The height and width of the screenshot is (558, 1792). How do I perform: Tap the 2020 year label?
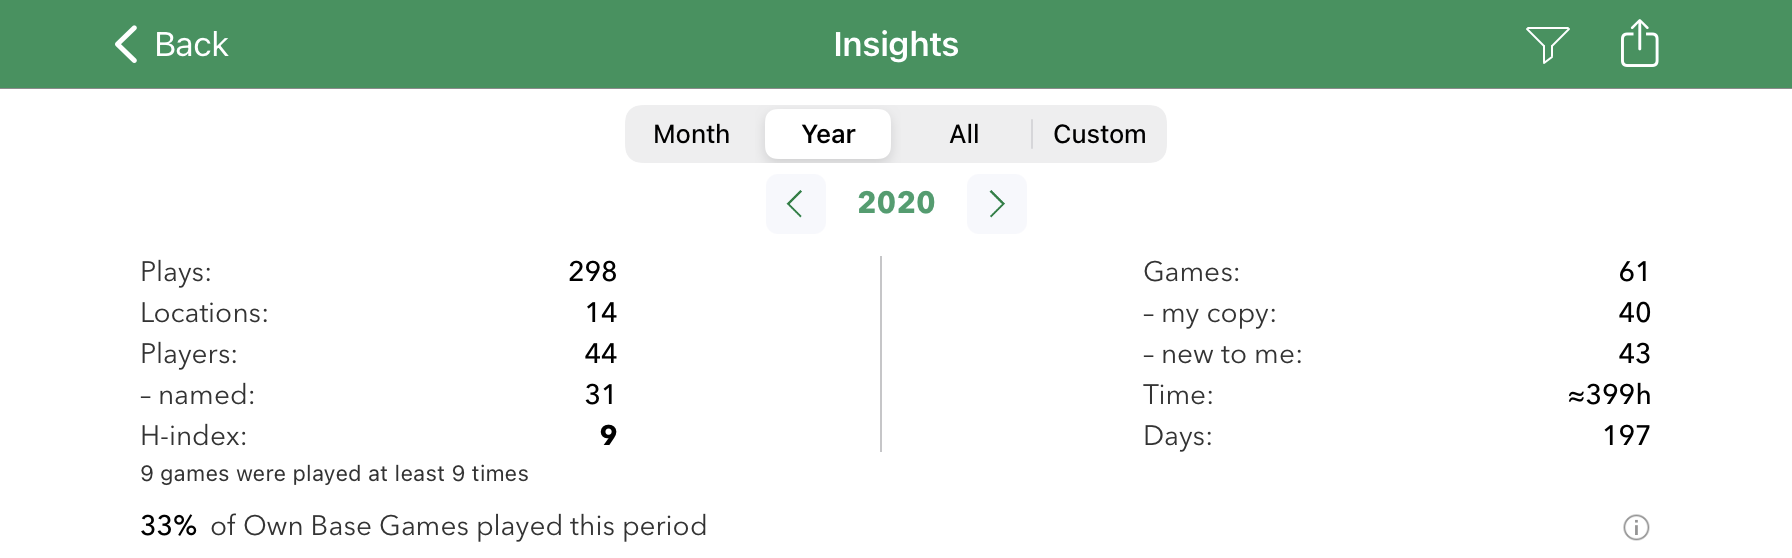click(x=896, y=203)
